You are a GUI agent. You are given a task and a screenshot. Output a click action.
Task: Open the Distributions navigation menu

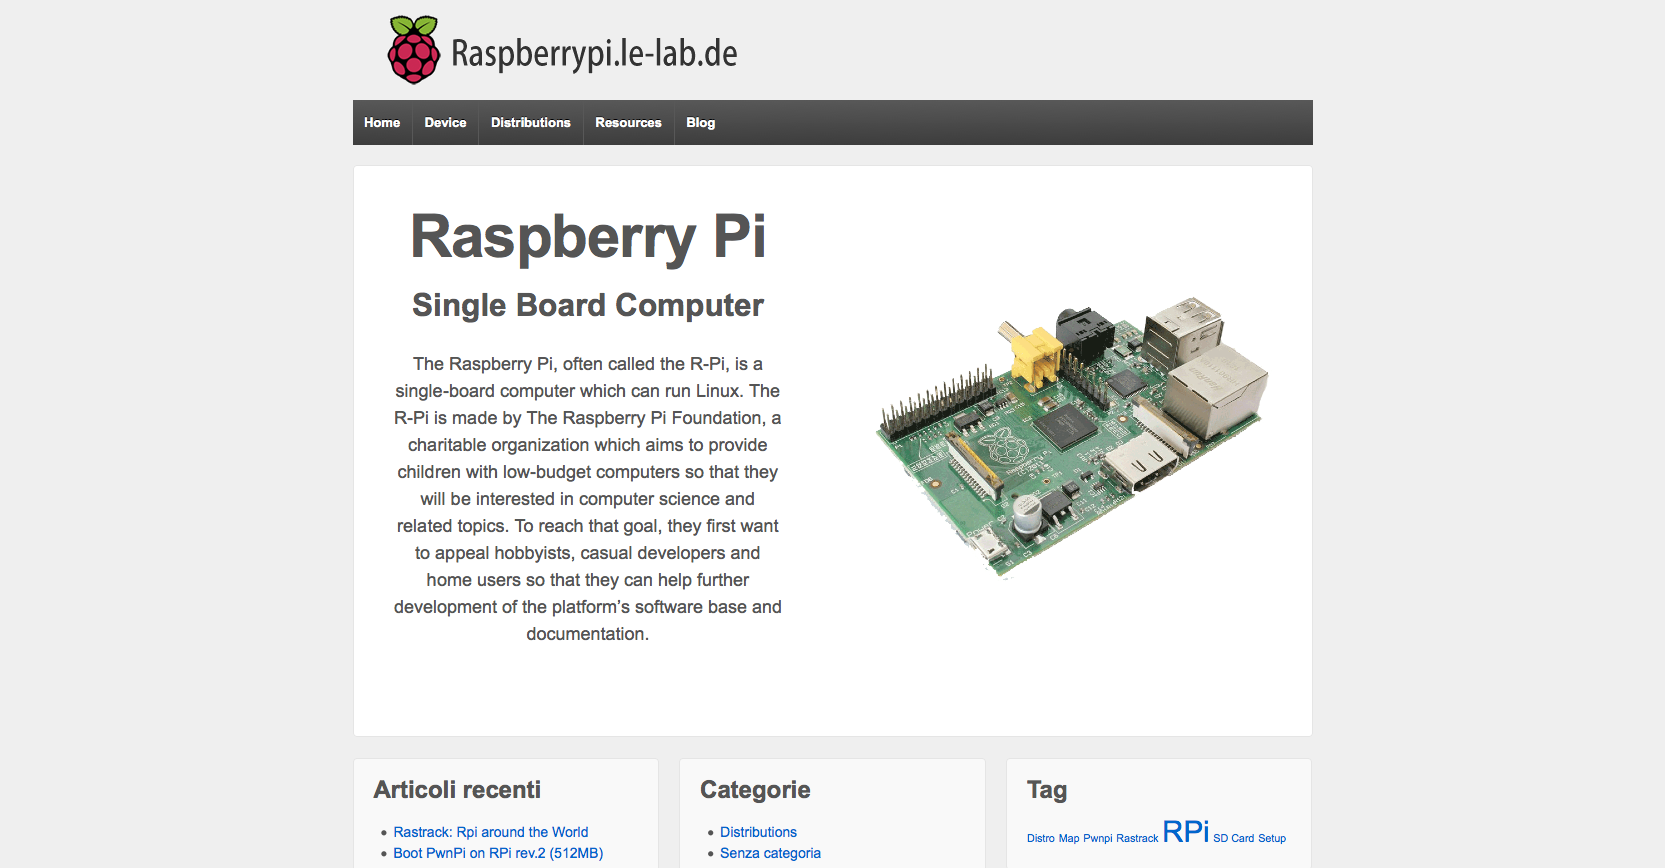click(530, 123)
